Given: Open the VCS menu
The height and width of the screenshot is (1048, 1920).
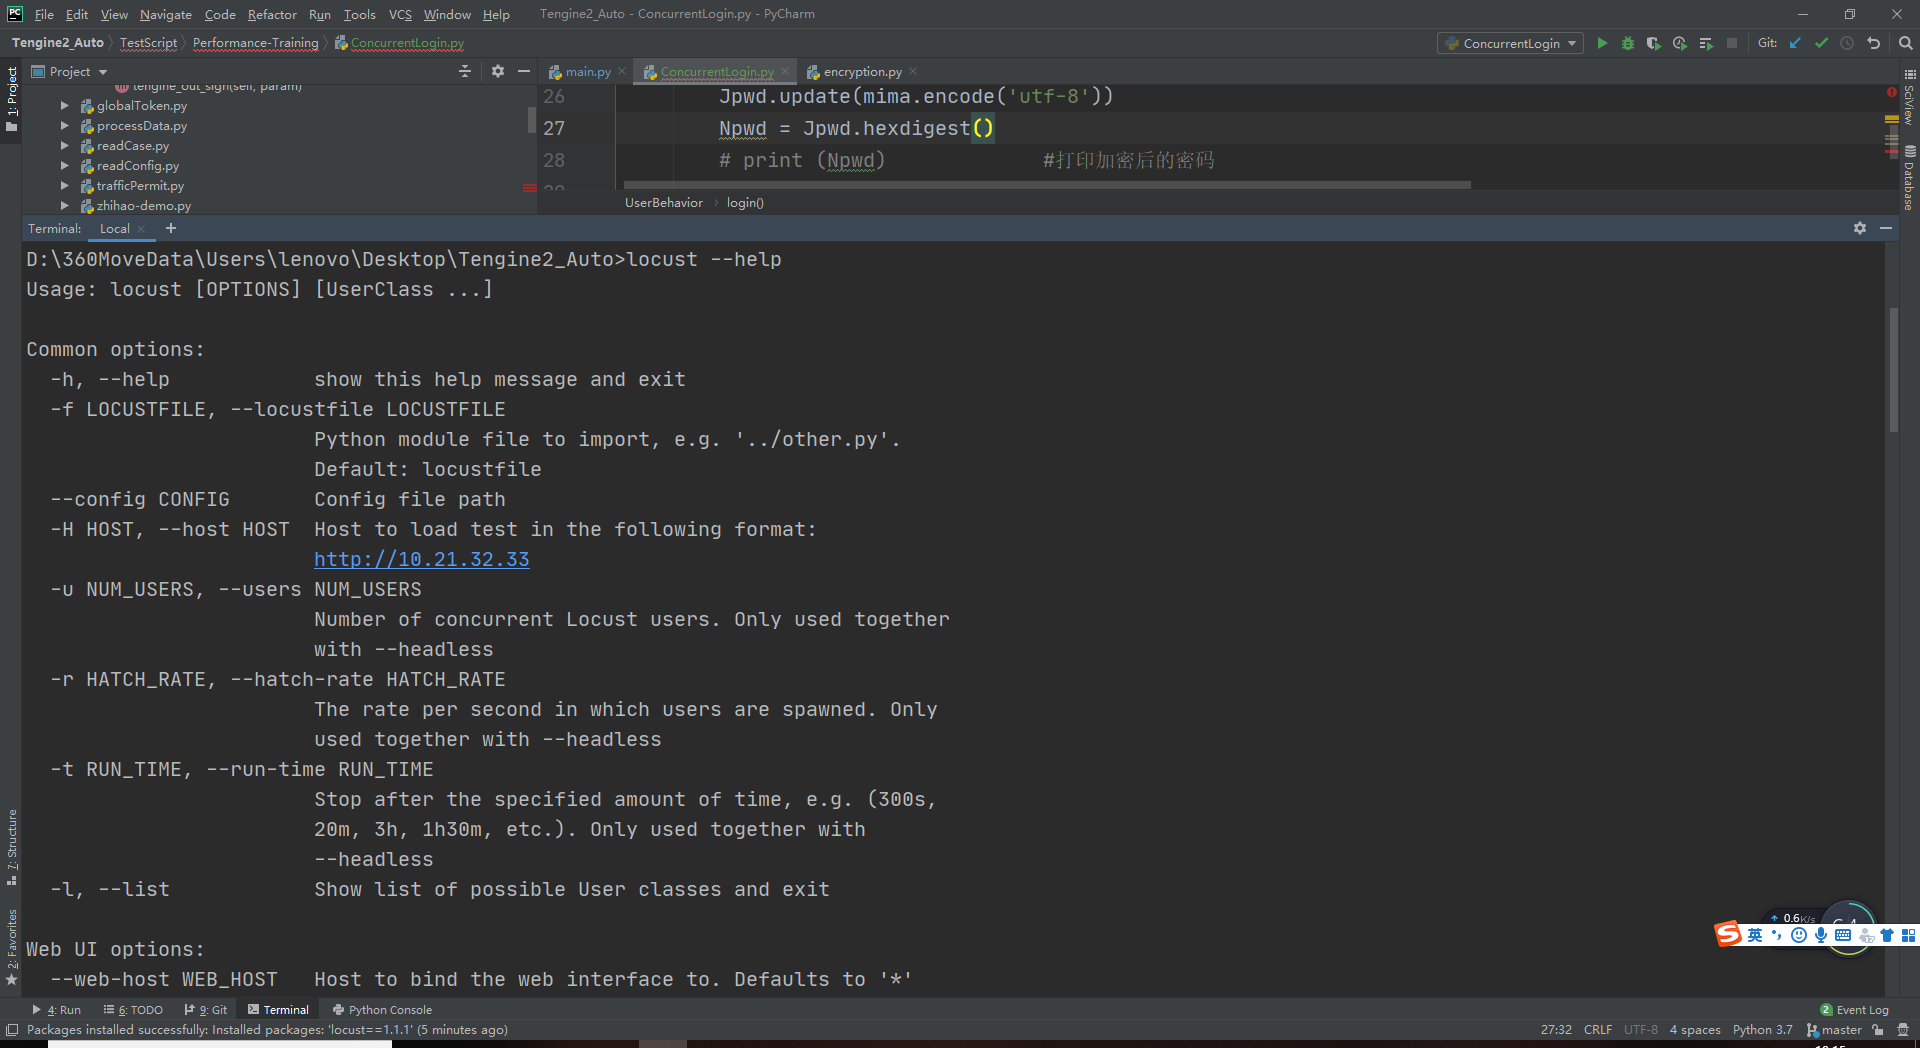Looking at the screenshot, I should (x=400, y=14).
